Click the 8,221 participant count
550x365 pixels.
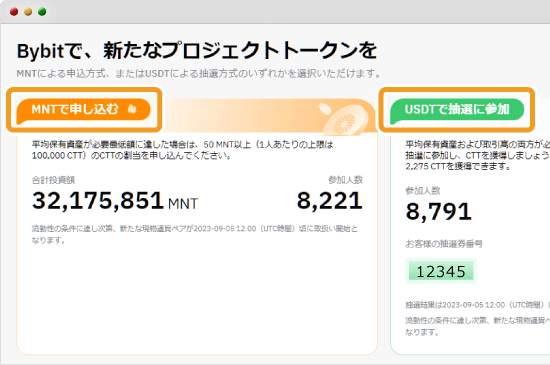coord(330,201)
